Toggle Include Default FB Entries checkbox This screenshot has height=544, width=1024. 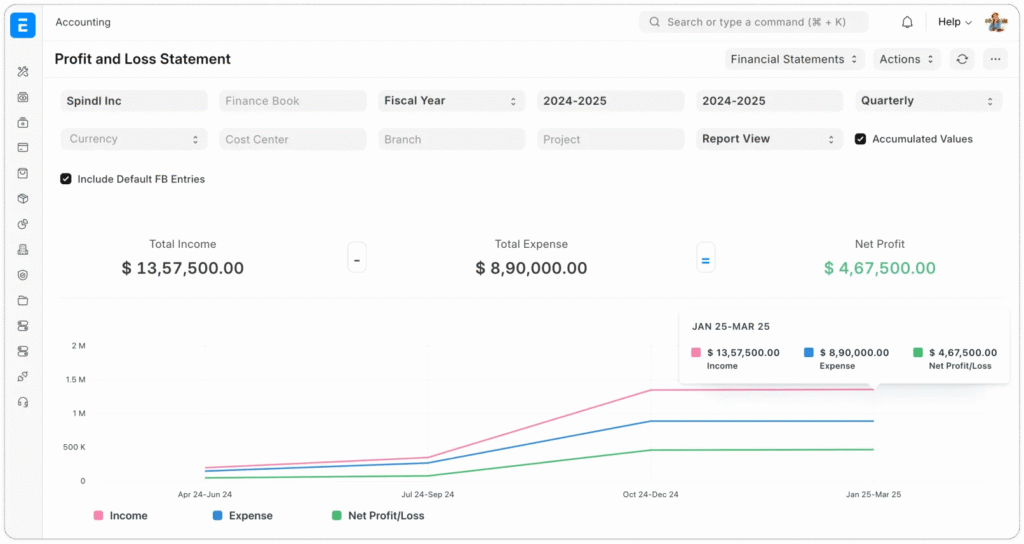click(x=66, y=179)
